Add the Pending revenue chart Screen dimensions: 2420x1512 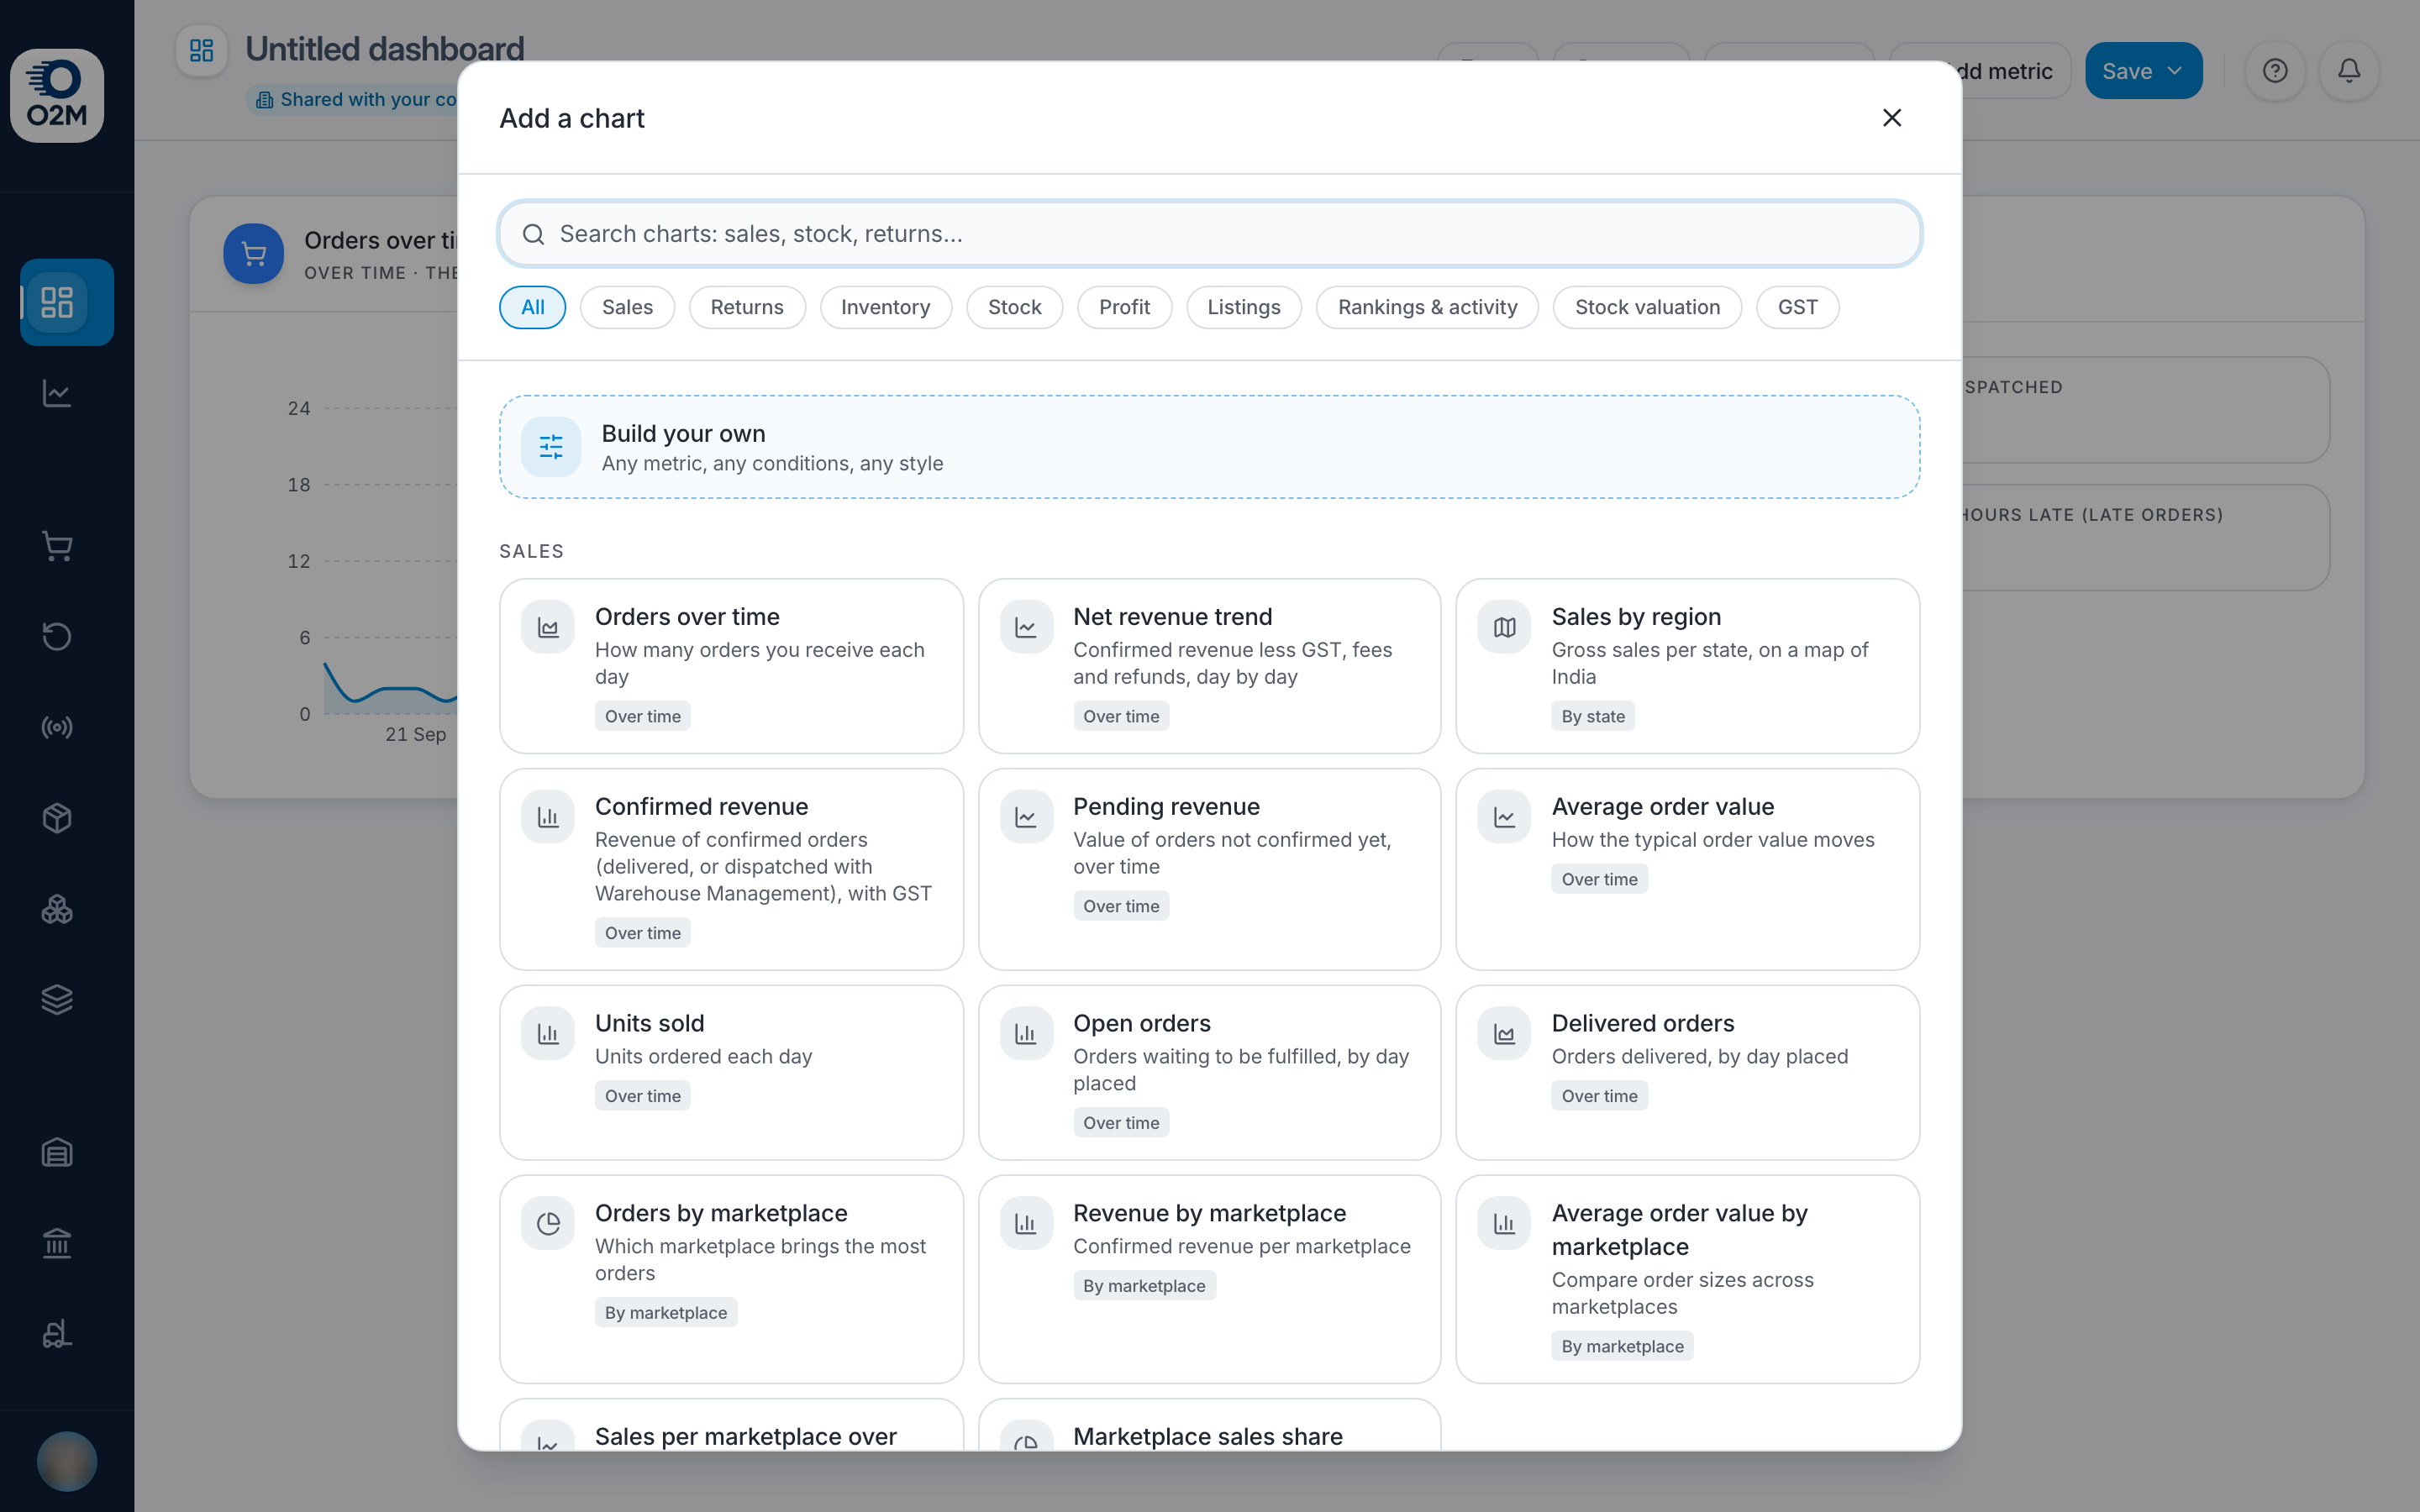1210,869
